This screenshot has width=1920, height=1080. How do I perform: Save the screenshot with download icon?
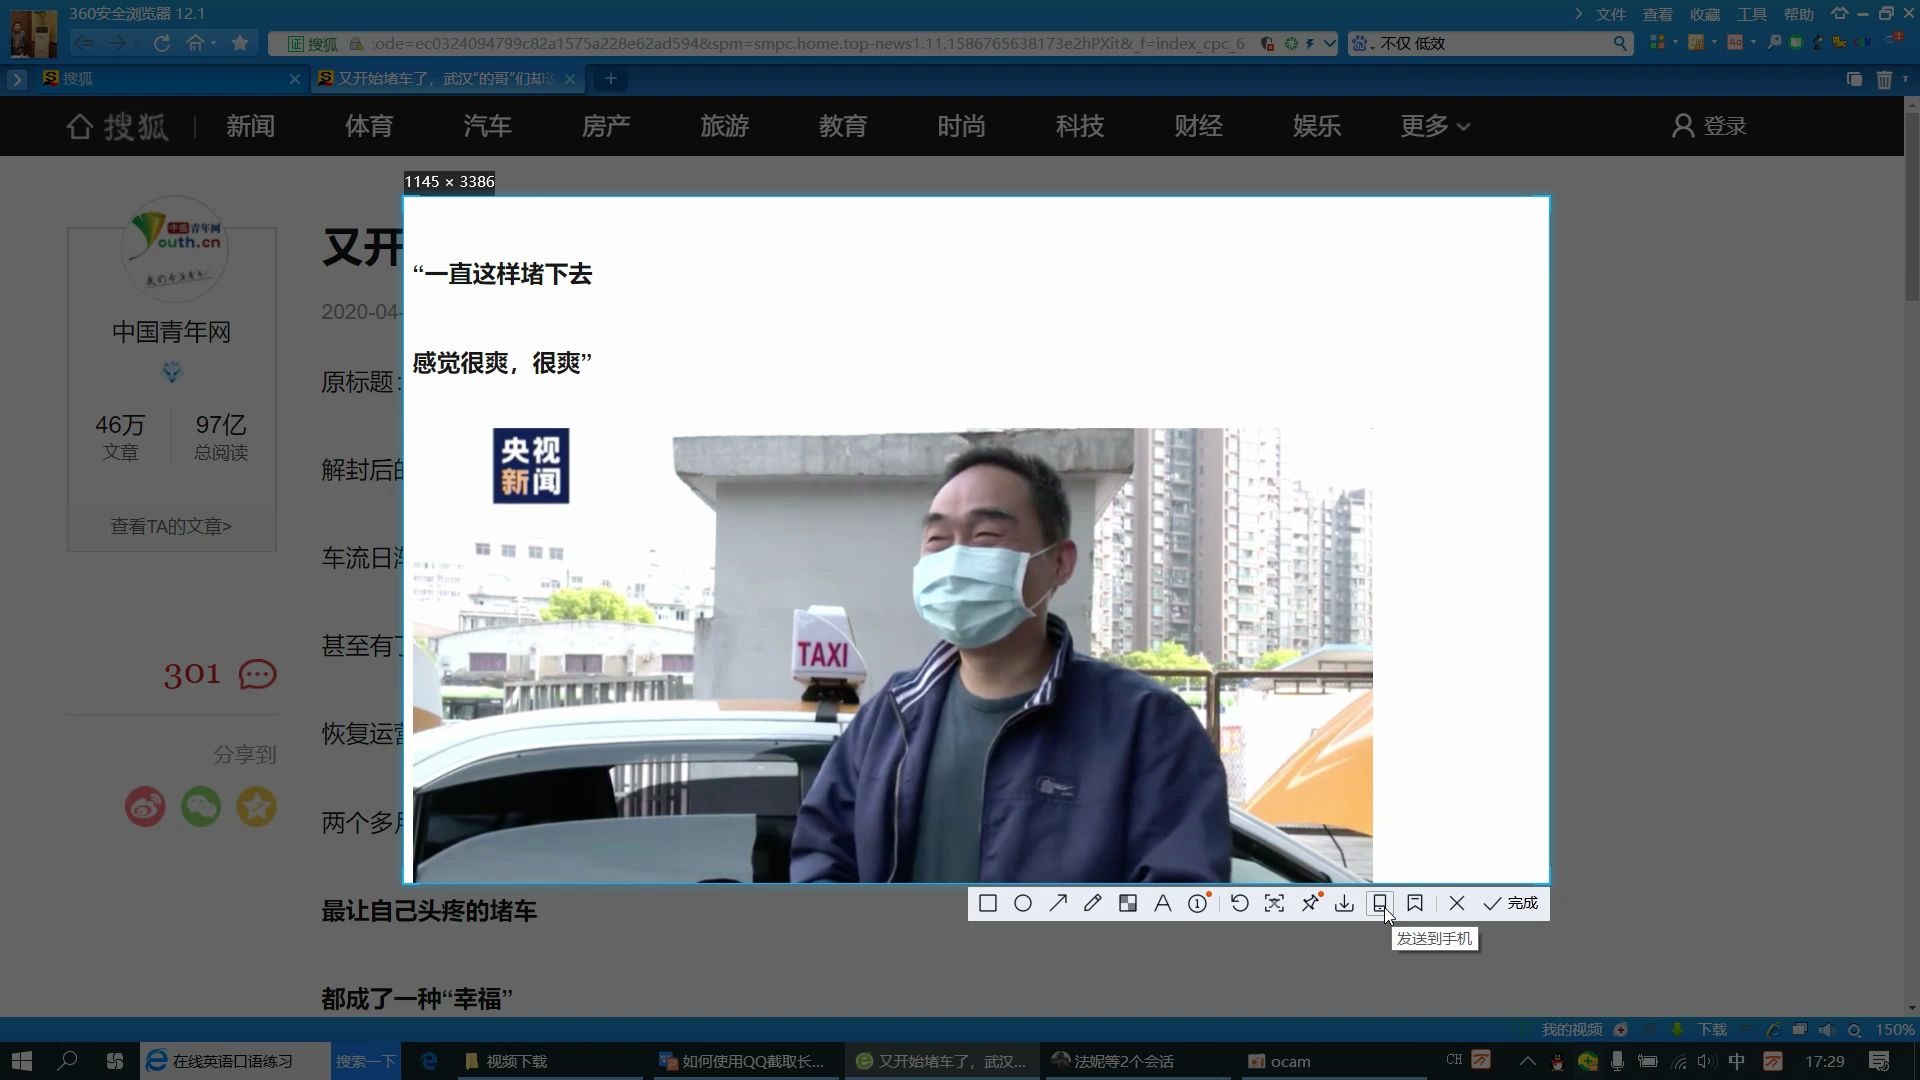[x=1345, y=903]
